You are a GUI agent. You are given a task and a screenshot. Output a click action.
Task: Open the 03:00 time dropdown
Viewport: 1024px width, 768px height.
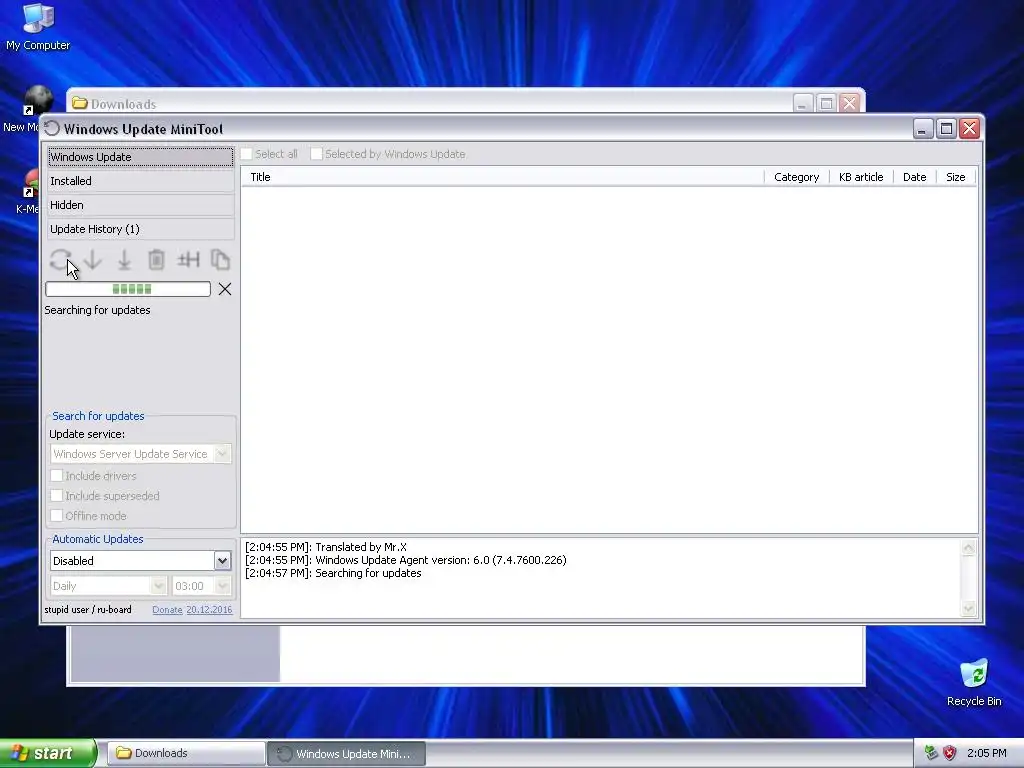202,586
